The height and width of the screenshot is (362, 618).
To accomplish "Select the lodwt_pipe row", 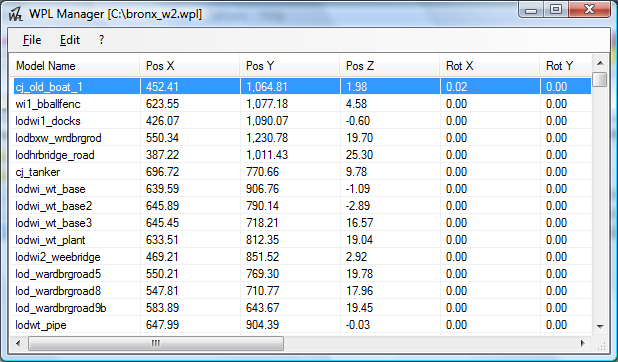I will click(302, 325).
